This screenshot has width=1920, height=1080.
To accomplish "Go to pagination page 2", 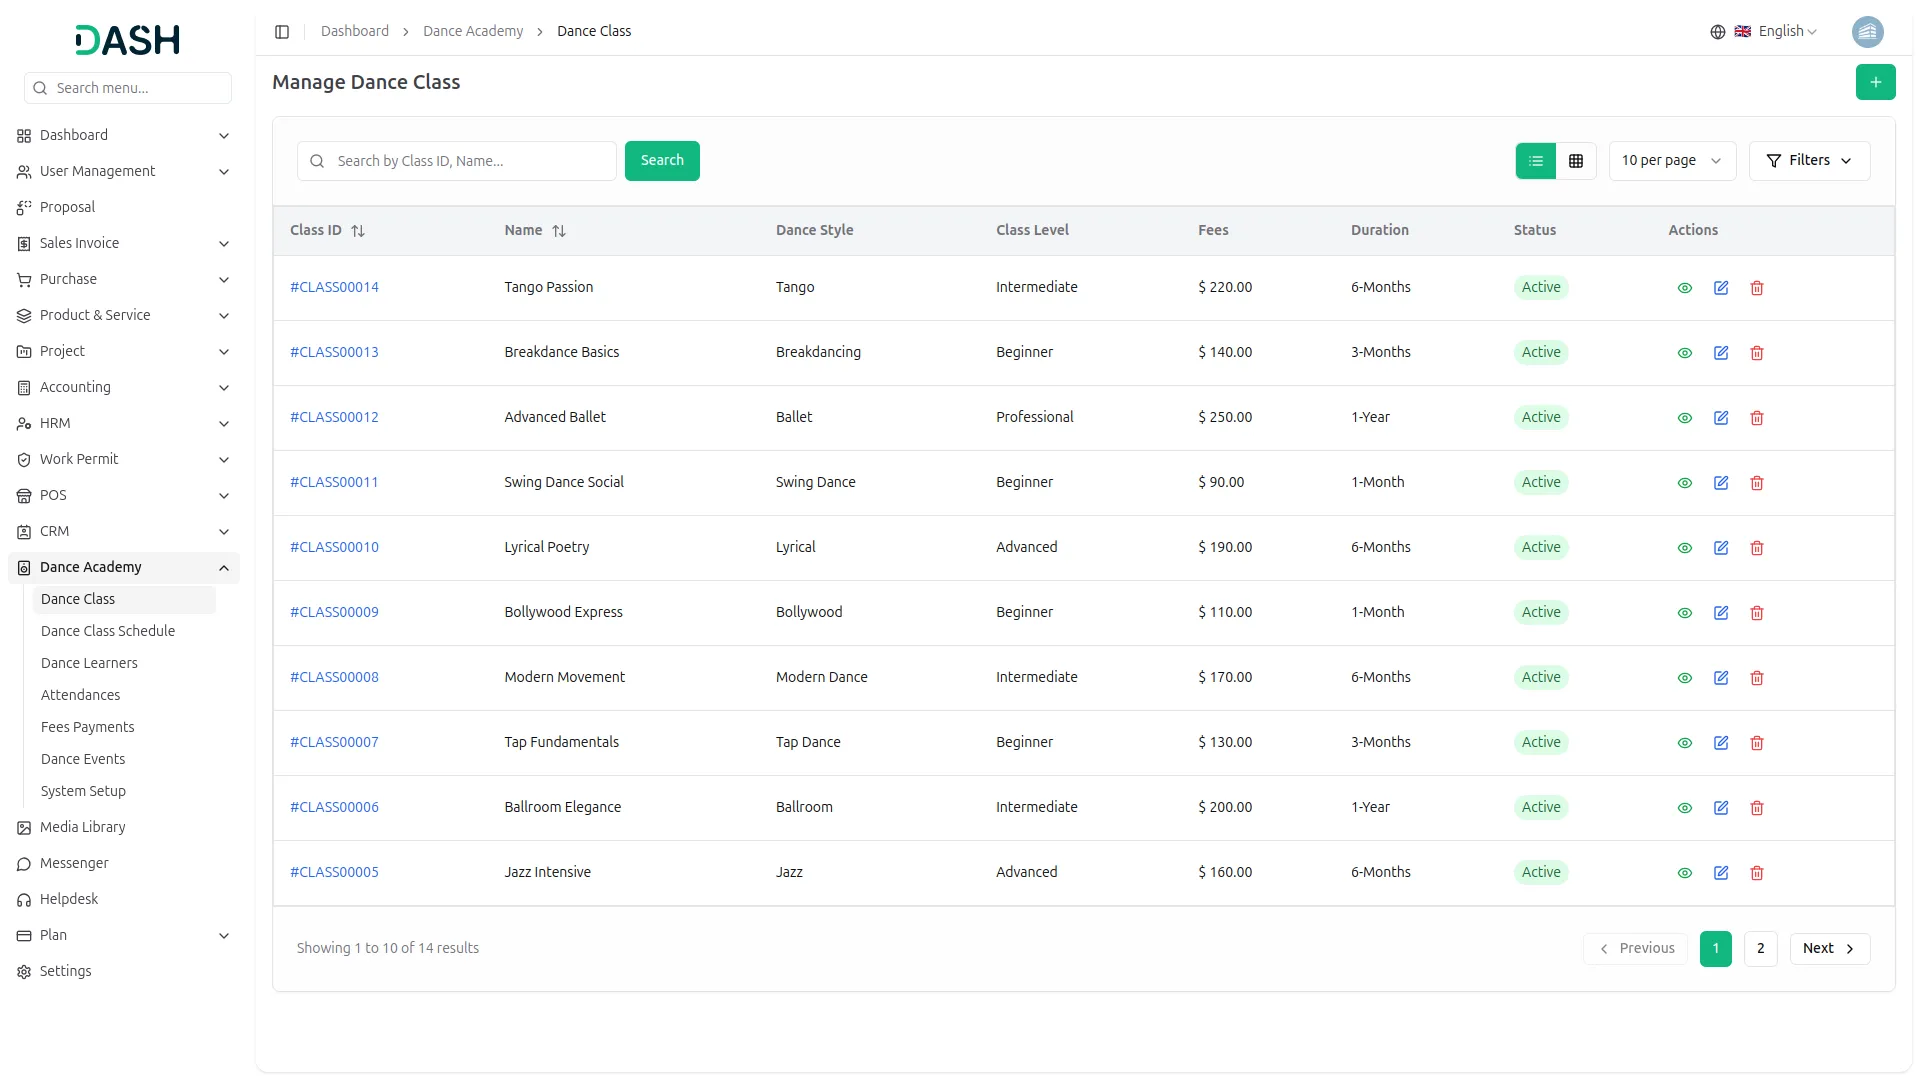I will [x=1759, y=948].
